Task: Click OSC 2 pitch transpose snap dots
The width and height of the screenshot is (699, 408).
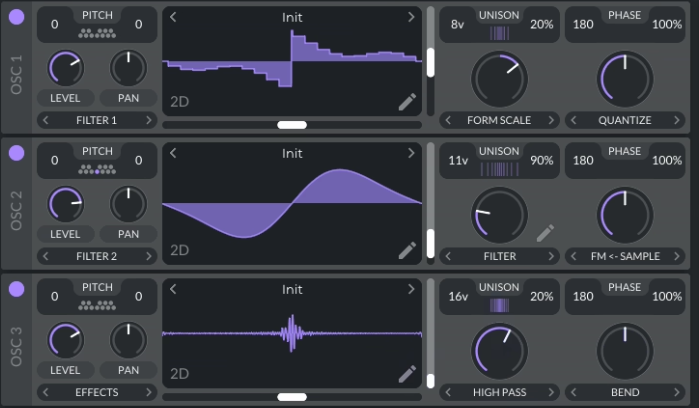Action: (97, 169)
